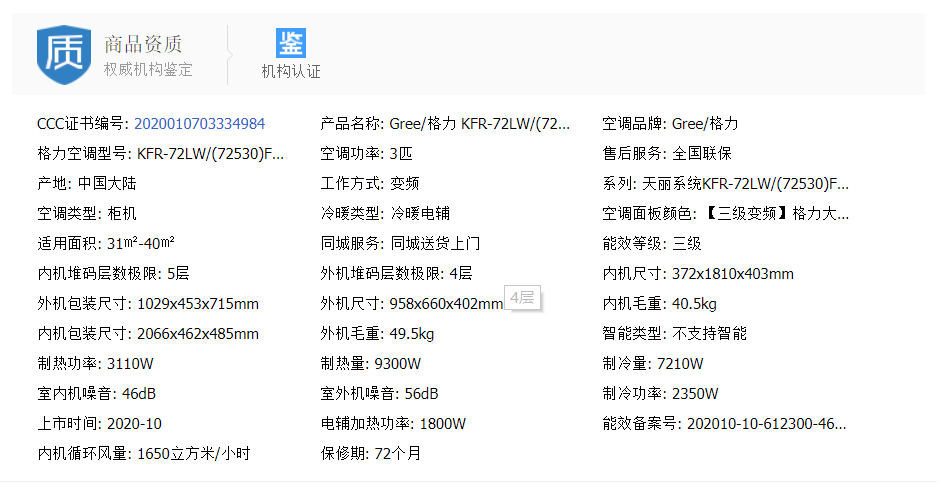Image resolution: width=940 pixels, height=484 pixels.
Task: Click the 格力空调型号 KFR-72LW/(72530)F entry
Action: tap(161, 154)
